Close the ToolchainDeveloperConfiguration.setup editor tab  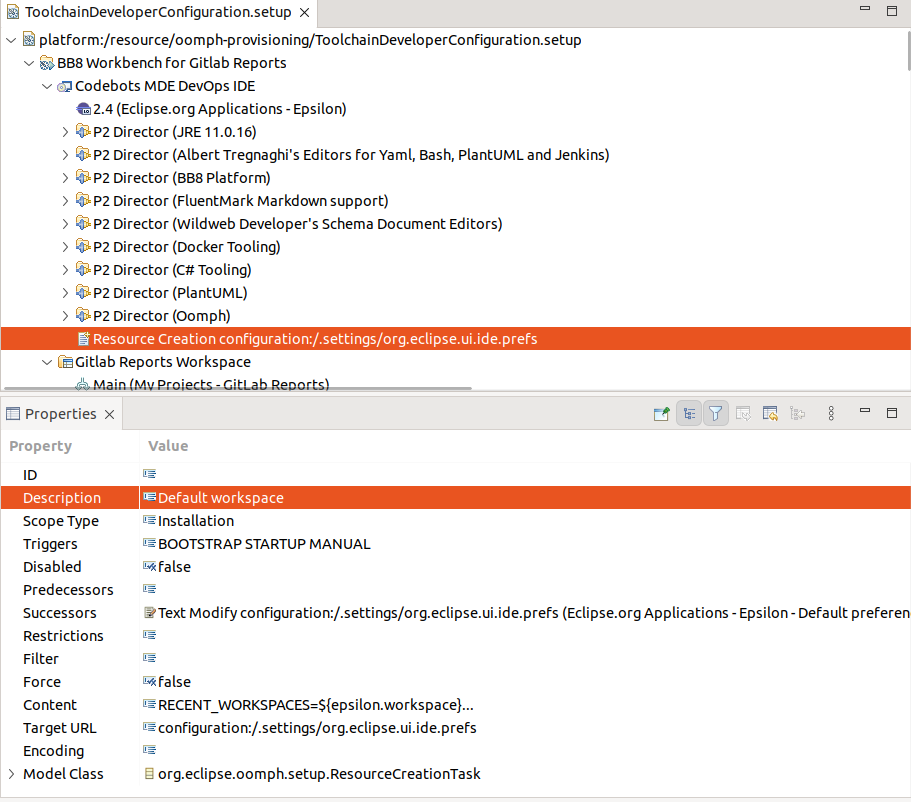tap(304, 13)
